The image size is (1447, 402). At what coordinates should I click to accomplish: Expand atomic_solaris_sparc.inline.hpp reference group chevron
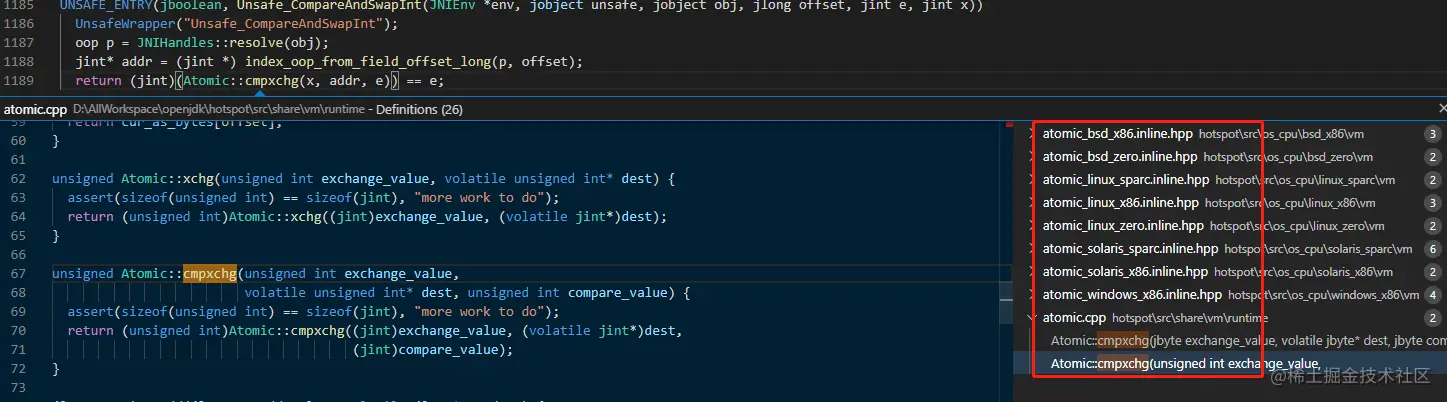(1032, 249)
